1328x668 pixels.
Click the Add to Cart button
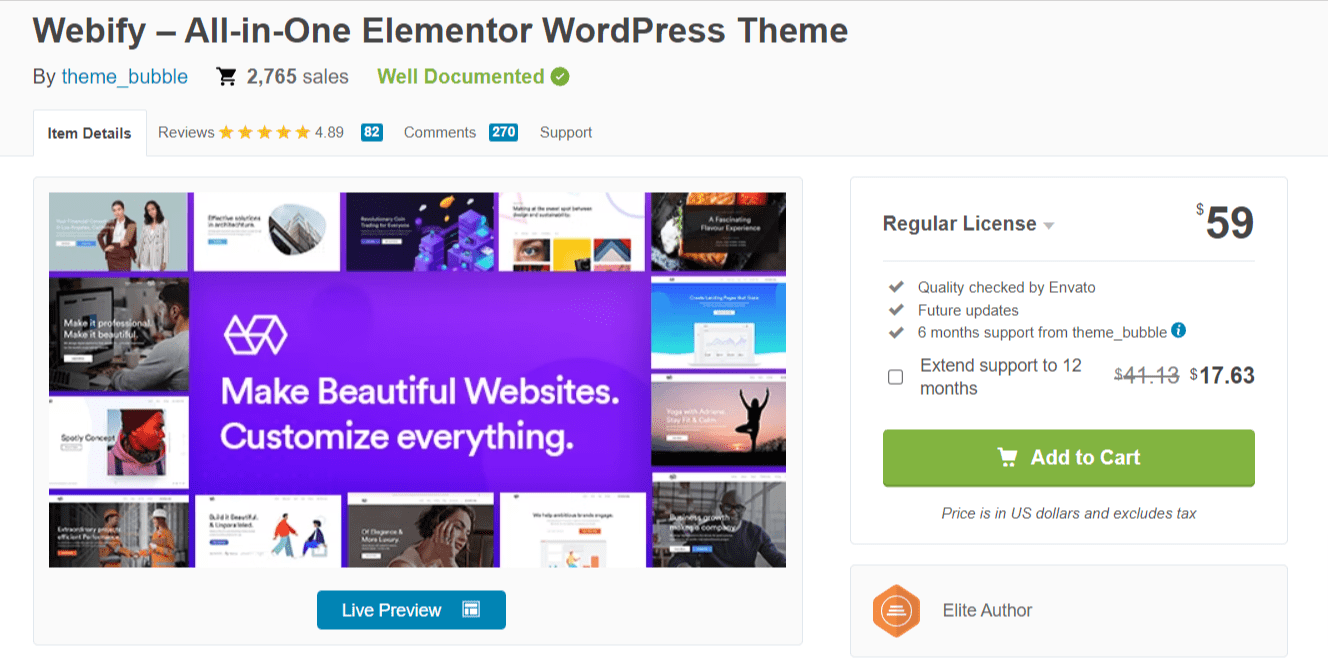coord(1068,457)
